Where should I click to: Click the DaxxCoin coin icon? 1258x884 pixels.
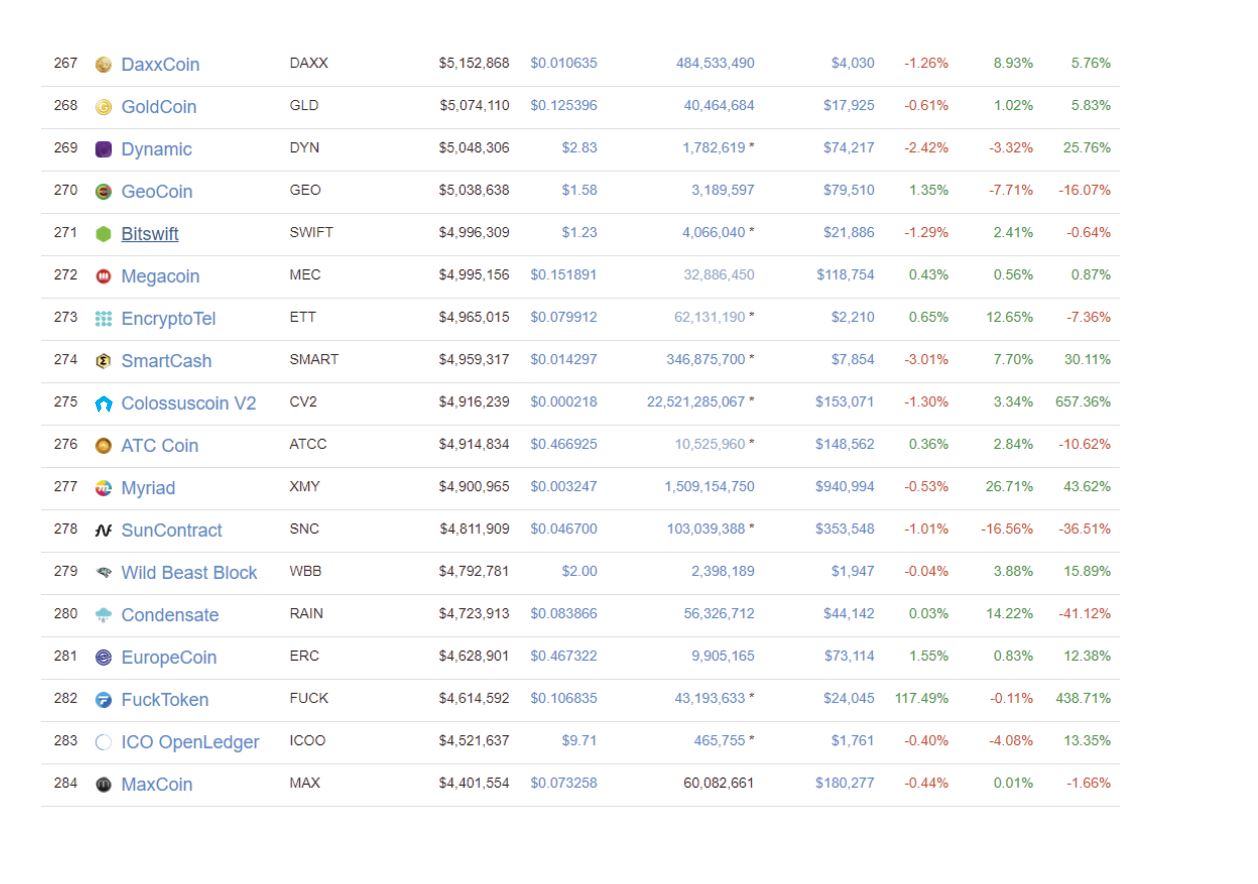tap(103, 65)
